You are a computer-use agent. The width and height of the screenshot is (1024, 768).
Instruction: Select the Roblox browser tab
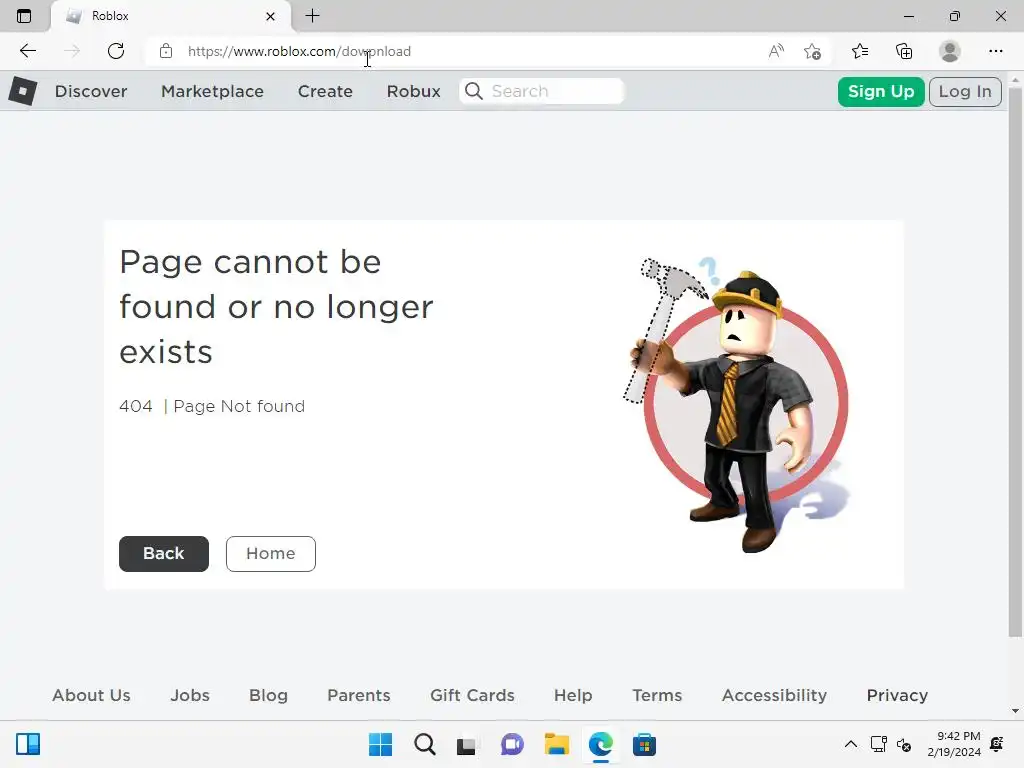[x=171, y=16]
